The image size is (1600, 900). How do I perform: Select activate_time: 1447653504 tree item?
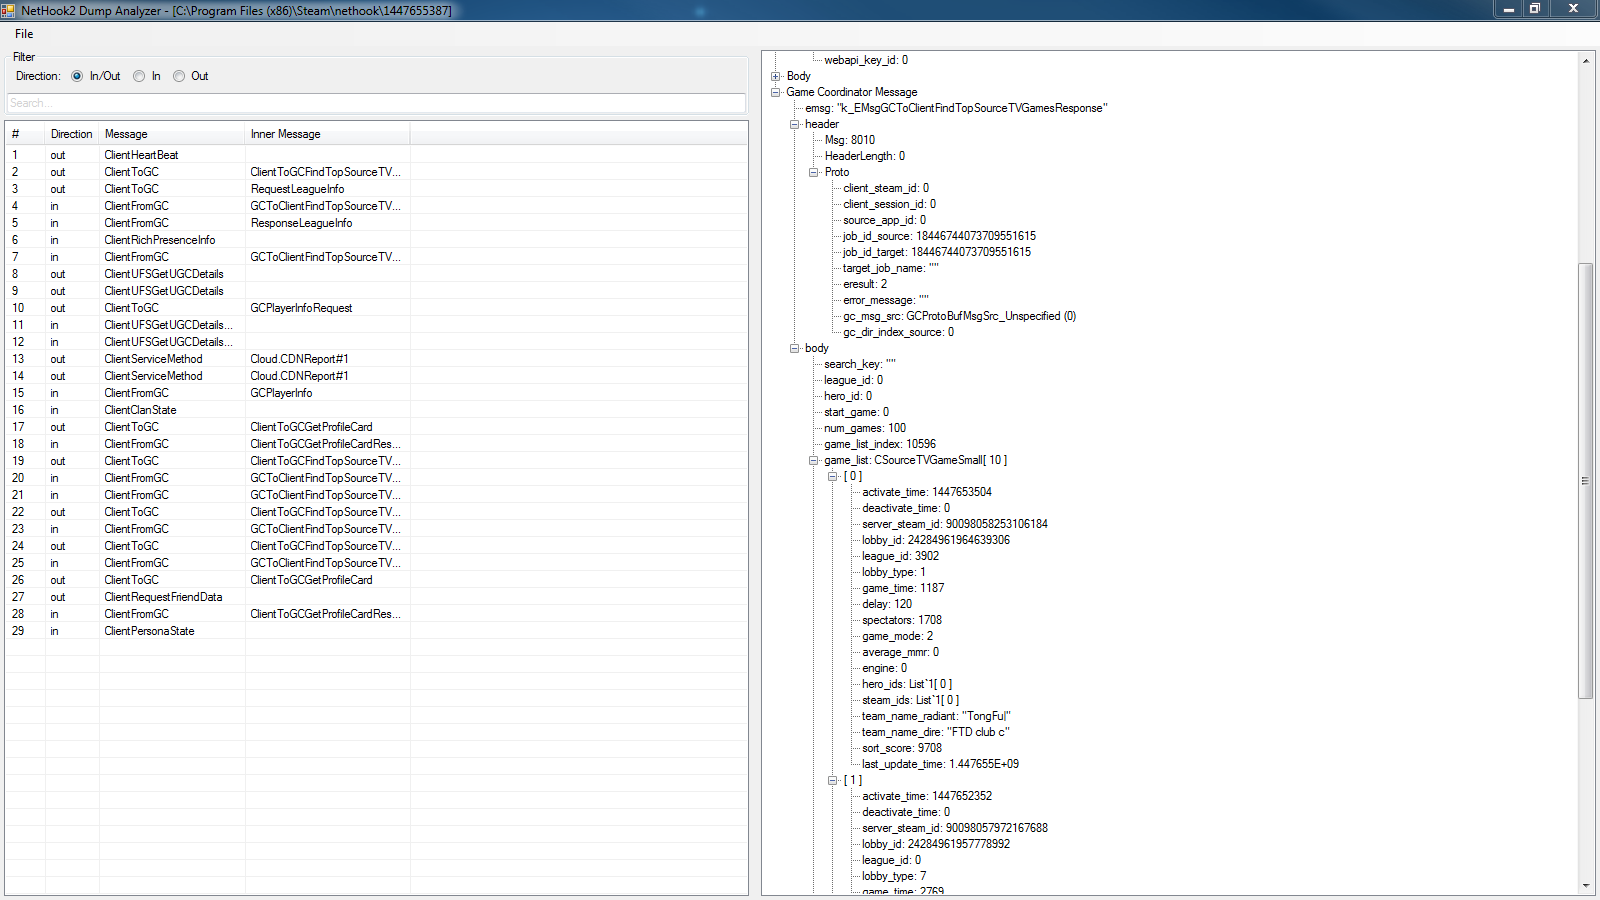926,492
